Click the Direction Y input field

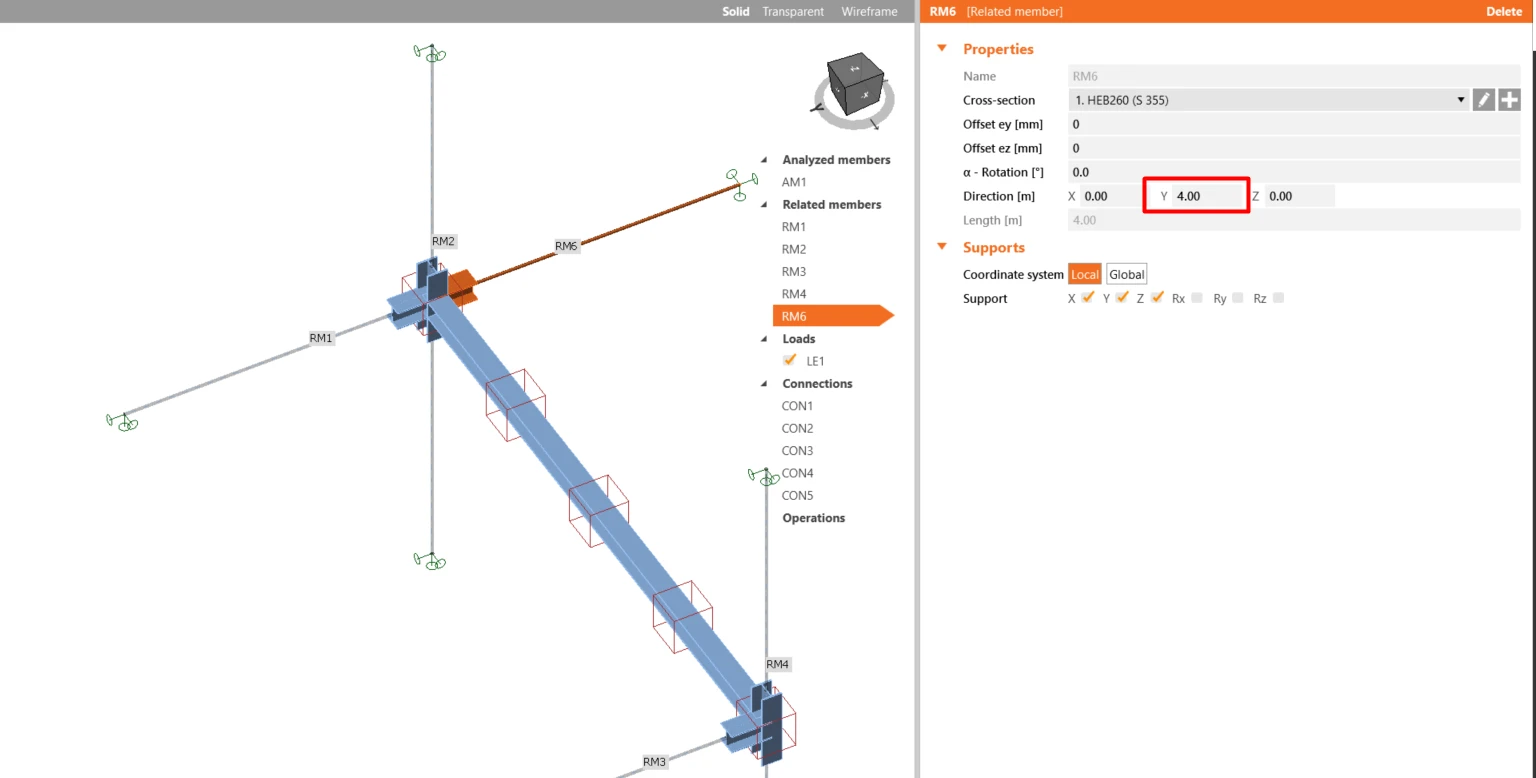point(1210,196)
